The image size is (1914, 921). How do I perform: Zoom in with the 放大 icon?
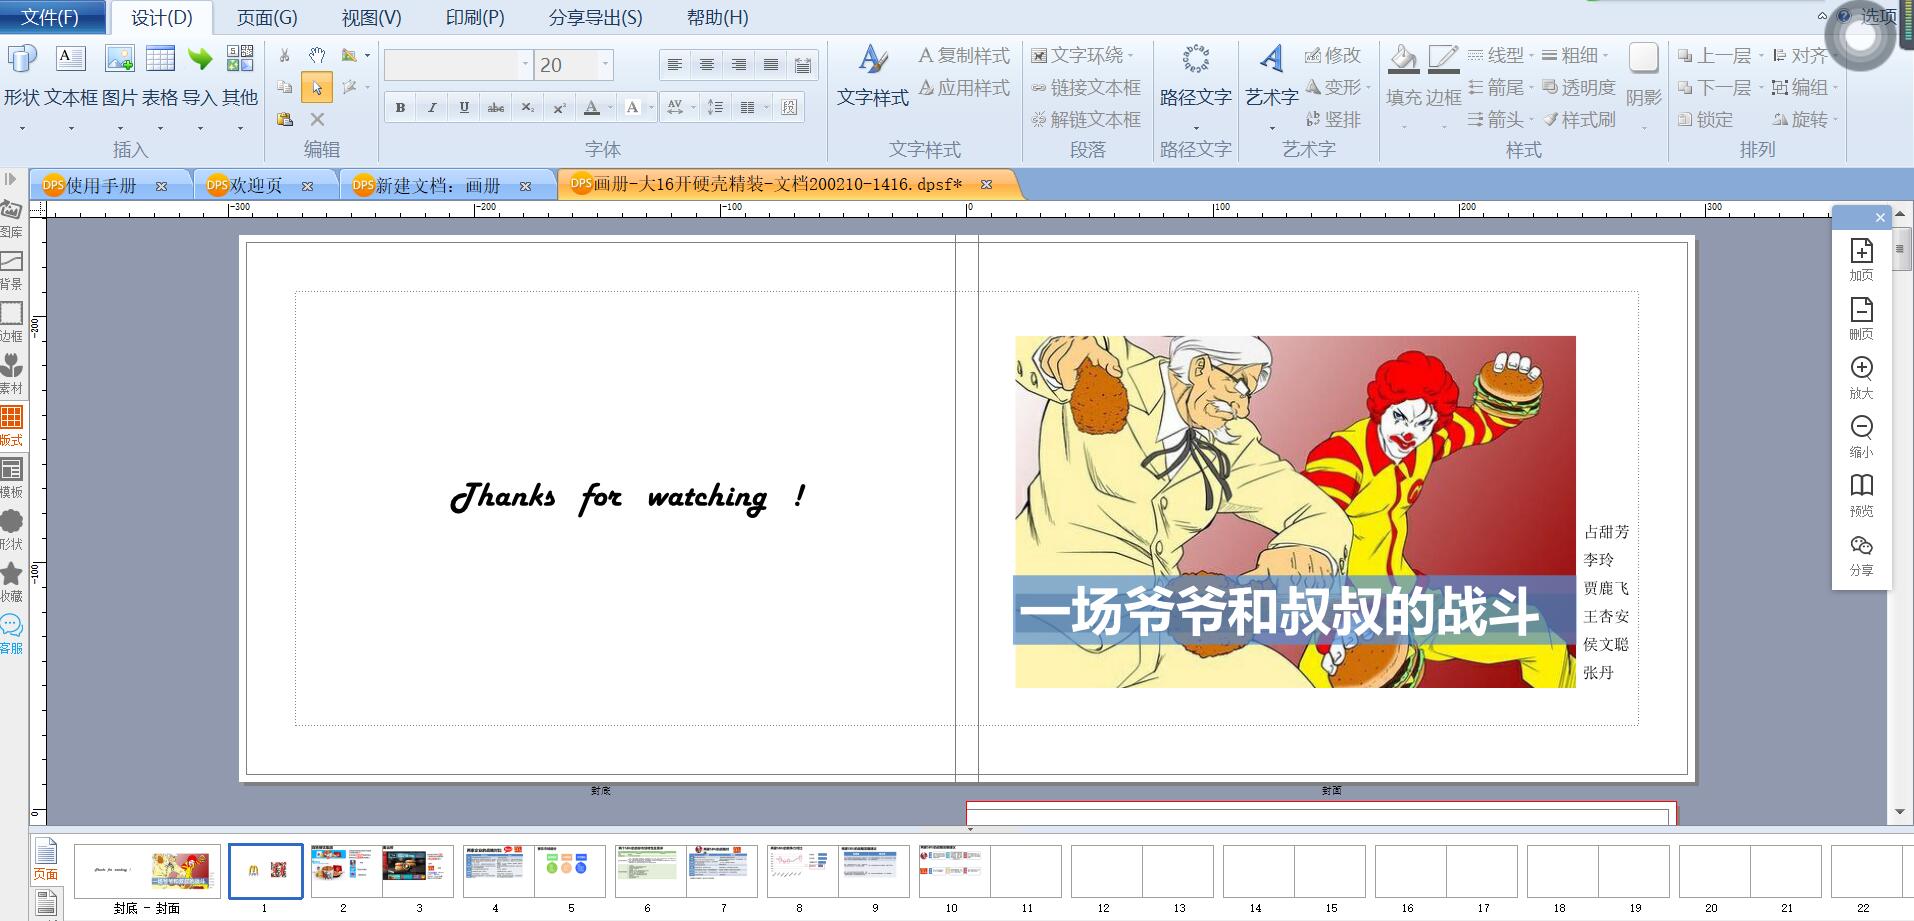(x=1861, y=377)
